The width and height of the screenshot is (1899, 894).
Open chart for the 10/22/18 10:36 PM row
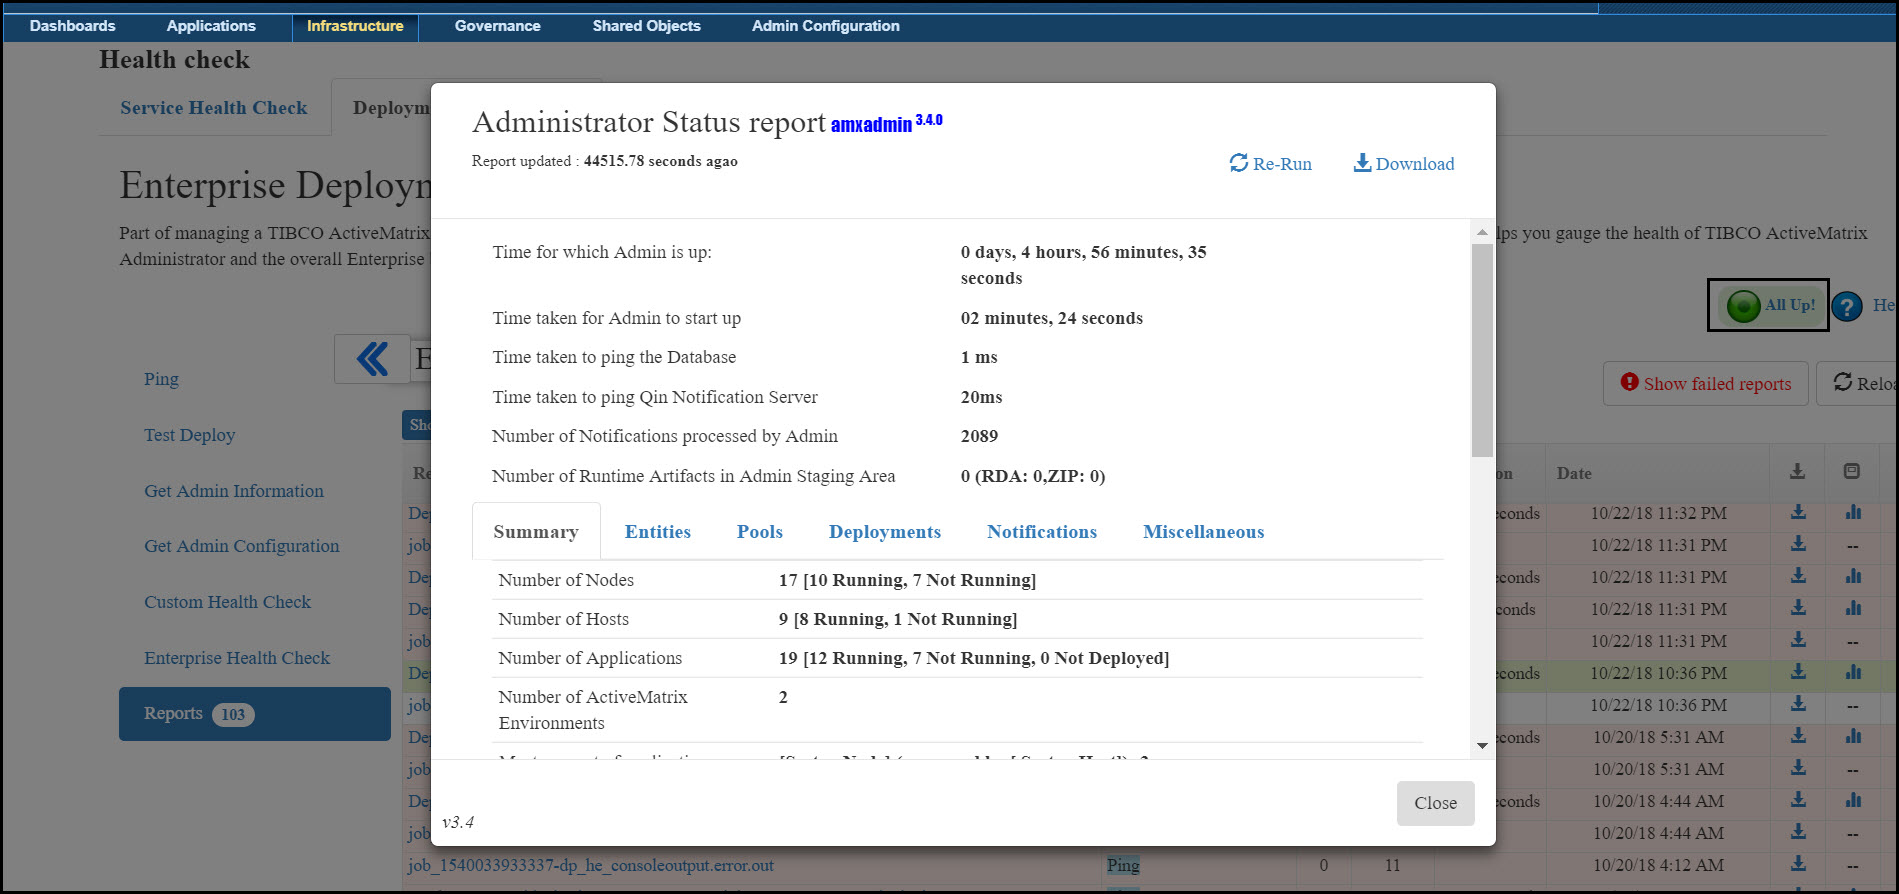point(1853,672)
